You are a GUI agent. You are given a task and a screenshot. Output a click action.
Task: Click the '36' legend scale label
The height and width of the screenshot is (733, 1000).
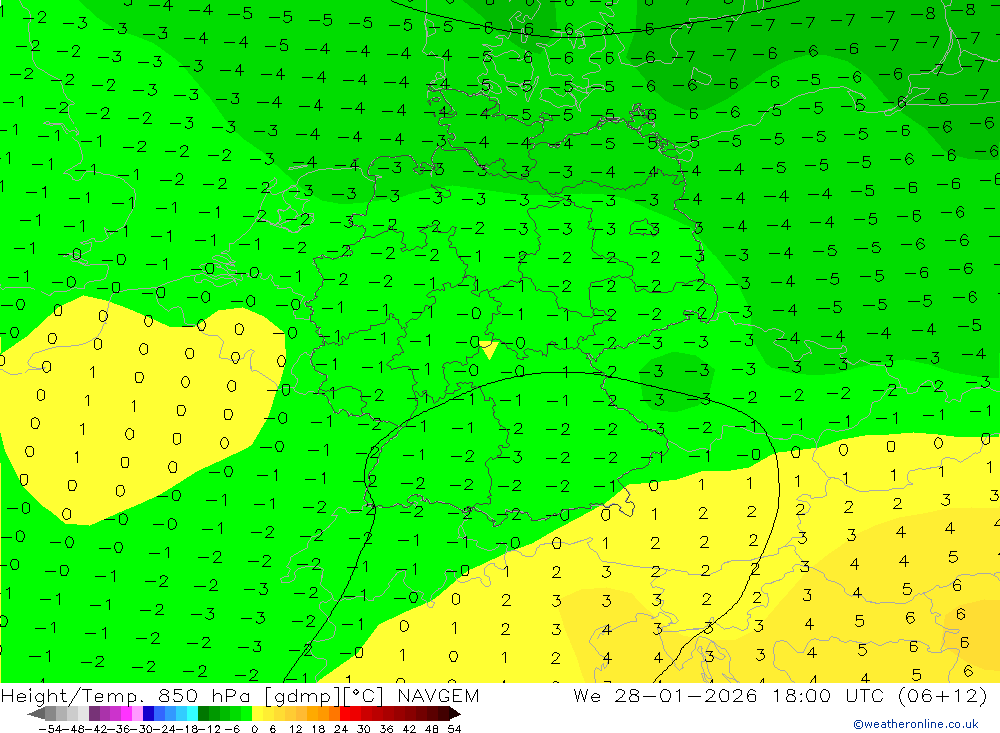point(386,729)
